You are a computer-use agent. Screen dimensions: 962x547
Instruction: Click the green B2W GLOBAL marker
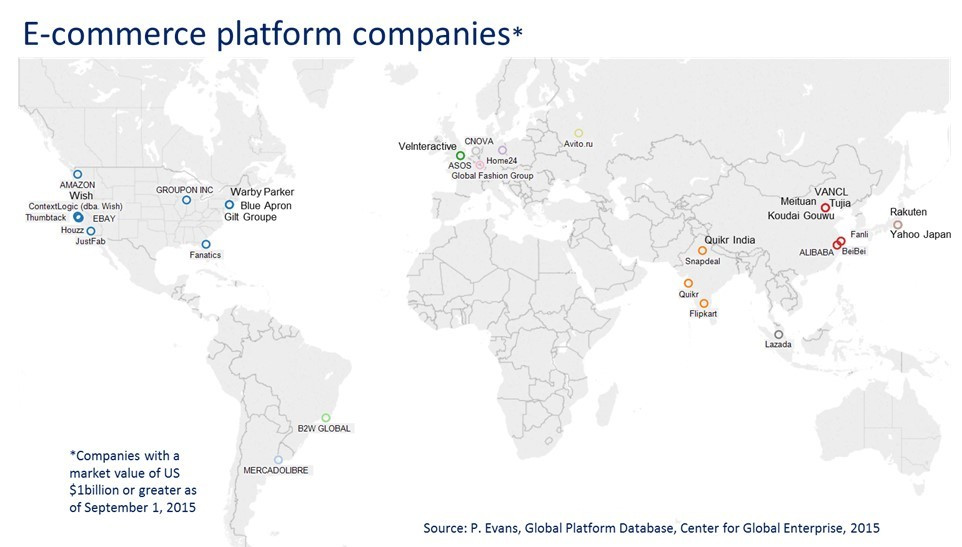click(326, 418)
